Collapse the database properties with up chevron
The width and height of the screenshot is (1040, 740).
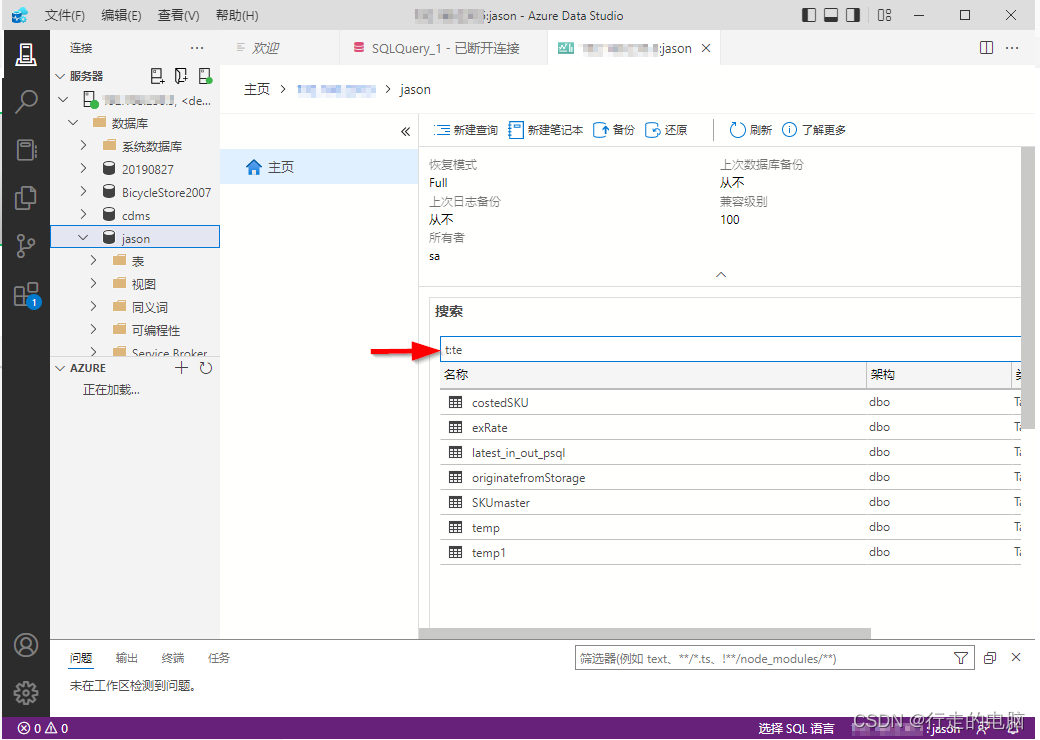click(x=721, y=275)
